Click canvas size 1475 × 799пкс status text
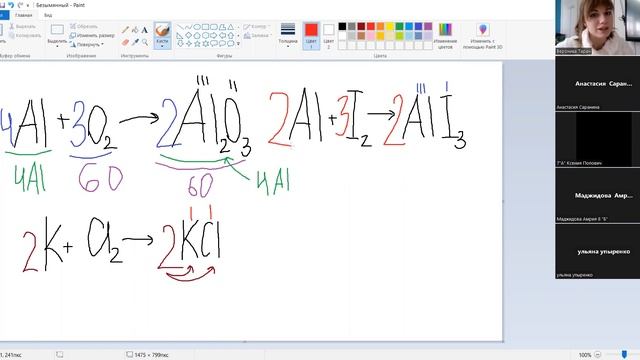 [151, 355]
